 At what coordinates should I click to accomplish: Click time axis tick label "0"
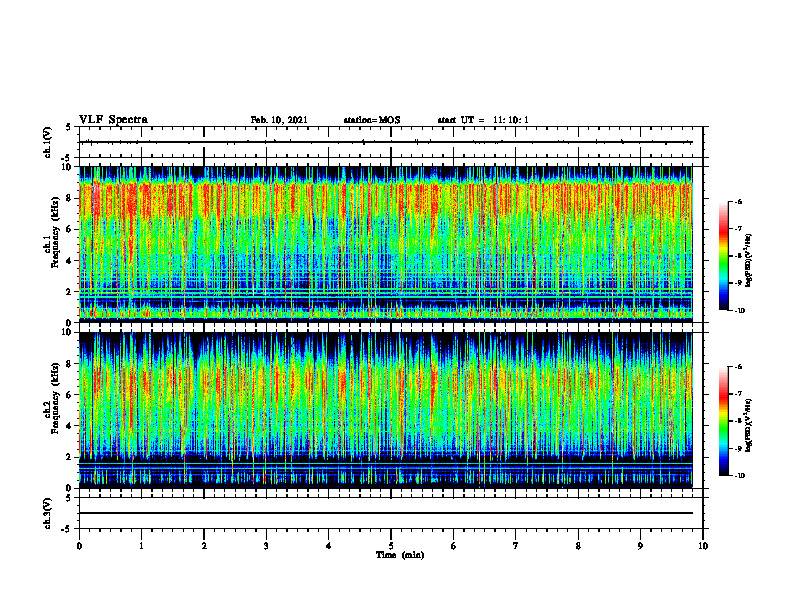(x=79, y=546)
